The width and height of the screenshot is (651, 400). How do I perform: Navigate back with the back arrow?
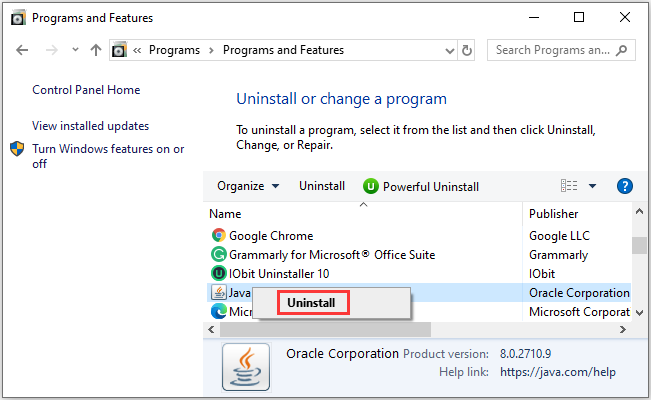click(23, 50)
